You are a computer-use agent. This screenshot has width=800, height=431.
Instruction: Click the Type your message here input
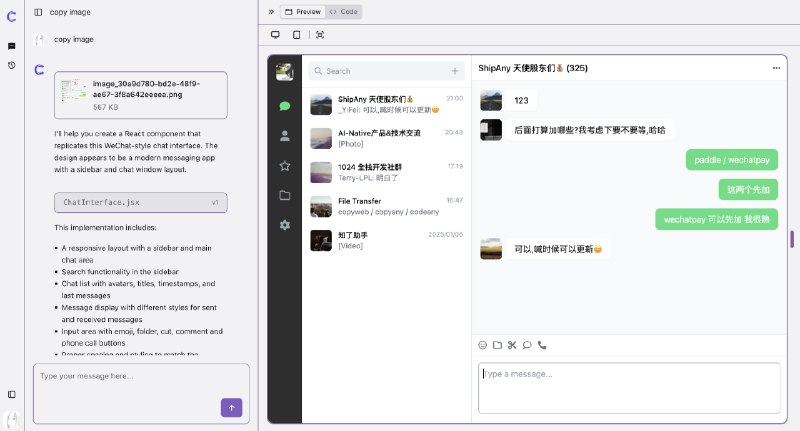(141, 393)
